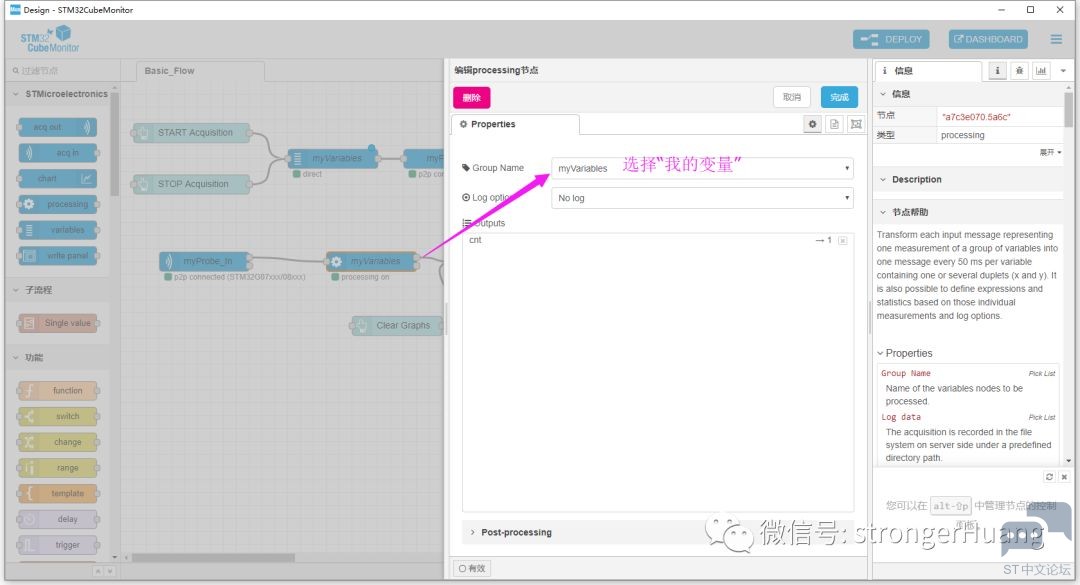Screen dimensions: 1080x585
Task: Trigger the START Acquisition node button
Action: point(142,132)
